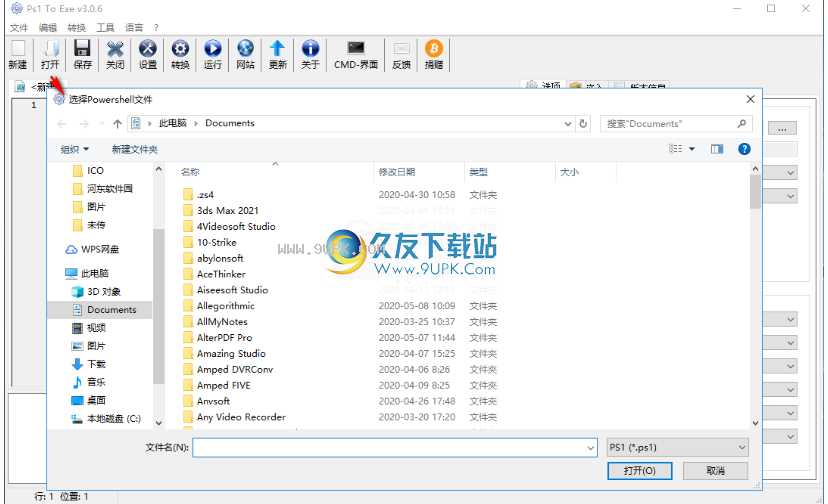Viewport: 828px width, 504px height.
Task: Open the 语言 menu
Action: click(134, 27)
